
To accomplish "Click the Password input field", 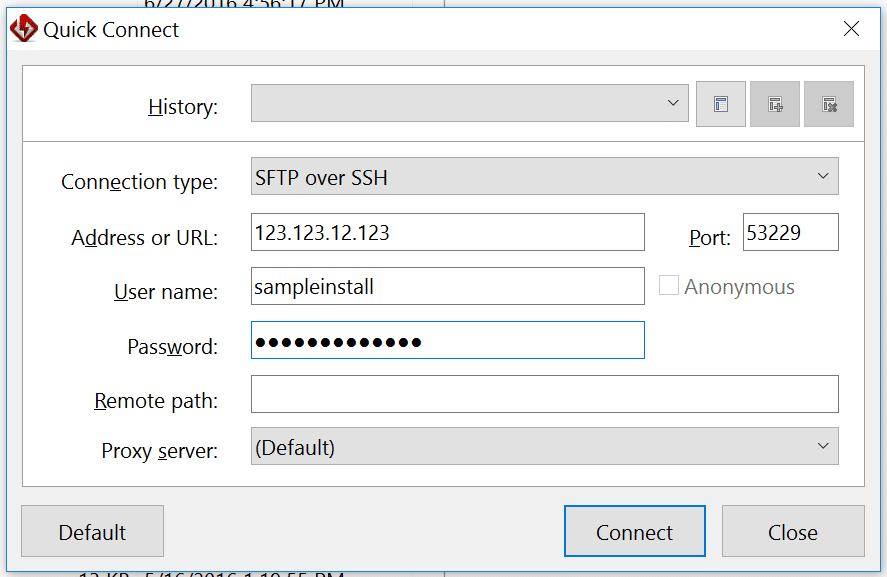I will [448, 340].
